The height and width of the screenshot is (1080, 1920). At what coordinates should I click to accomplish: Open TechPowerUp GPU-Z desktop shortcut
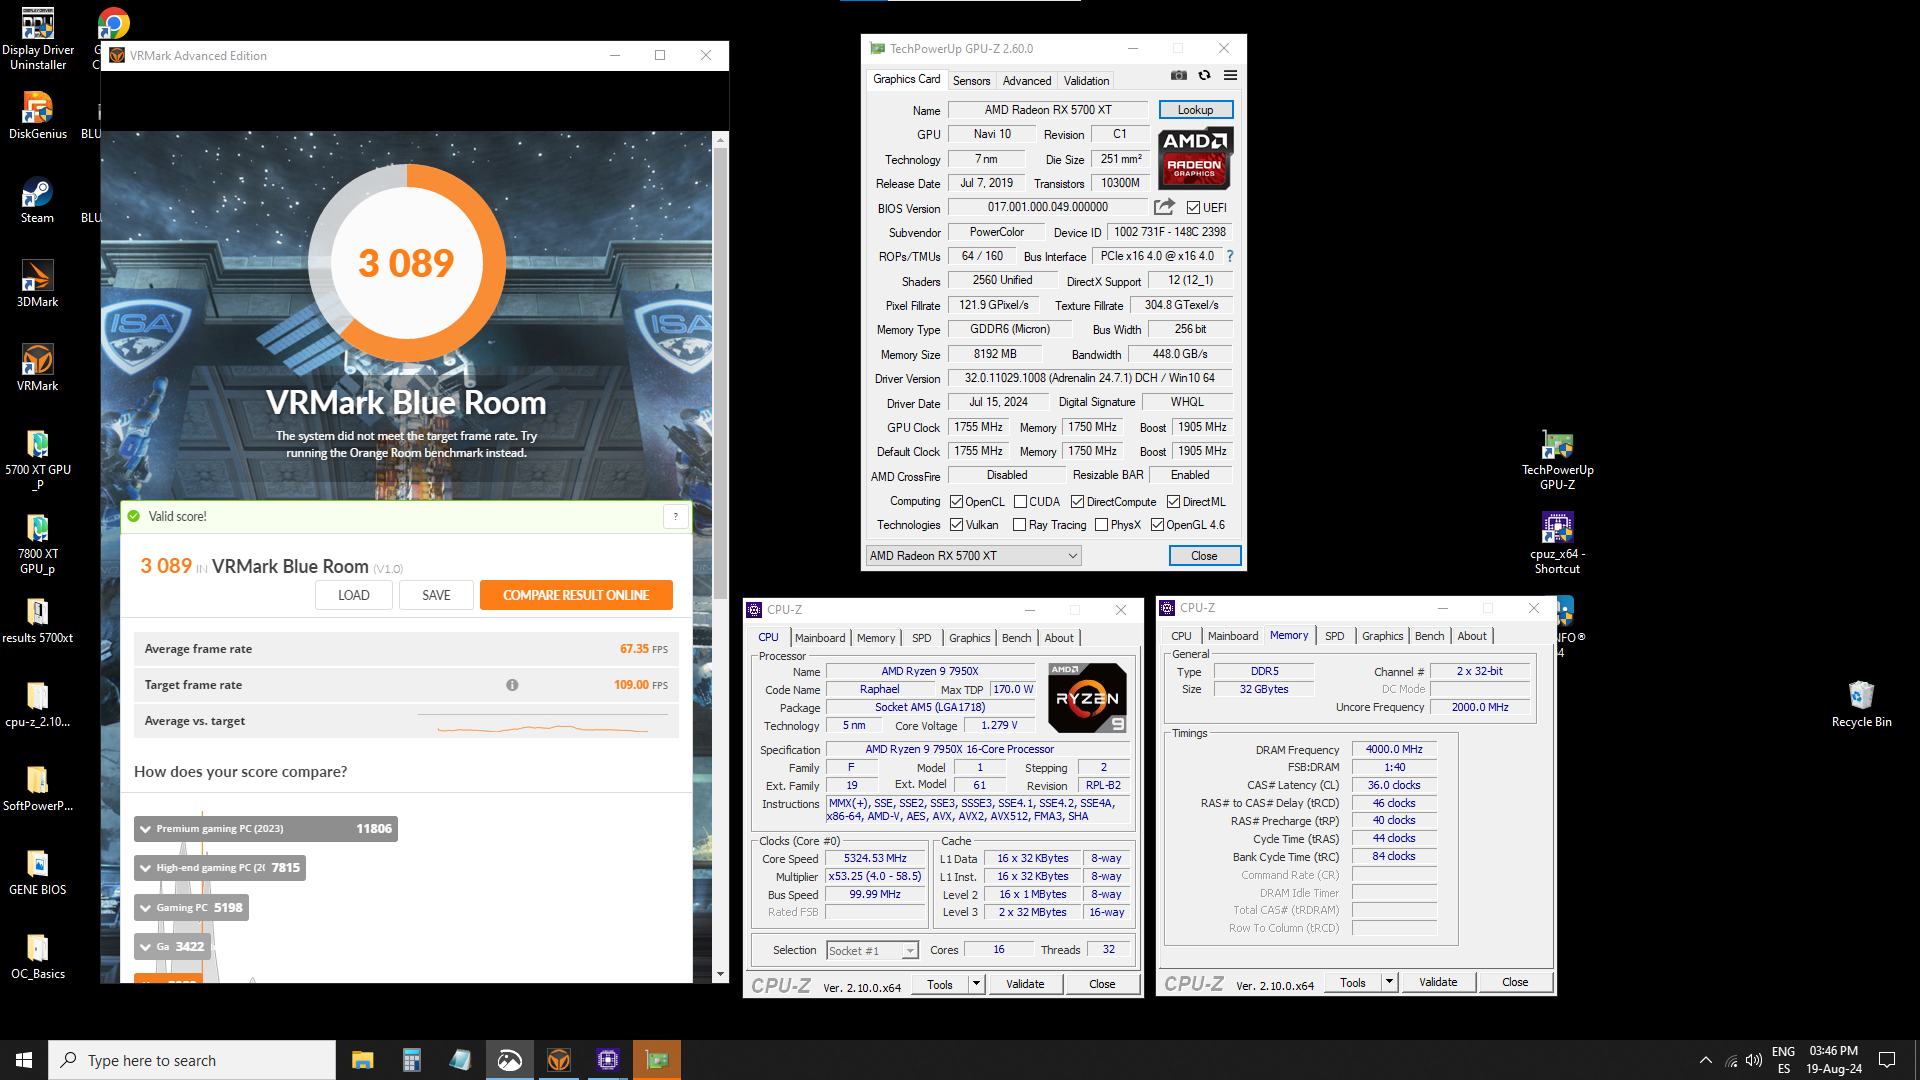pyautogui.click(x=1557, y=459)
